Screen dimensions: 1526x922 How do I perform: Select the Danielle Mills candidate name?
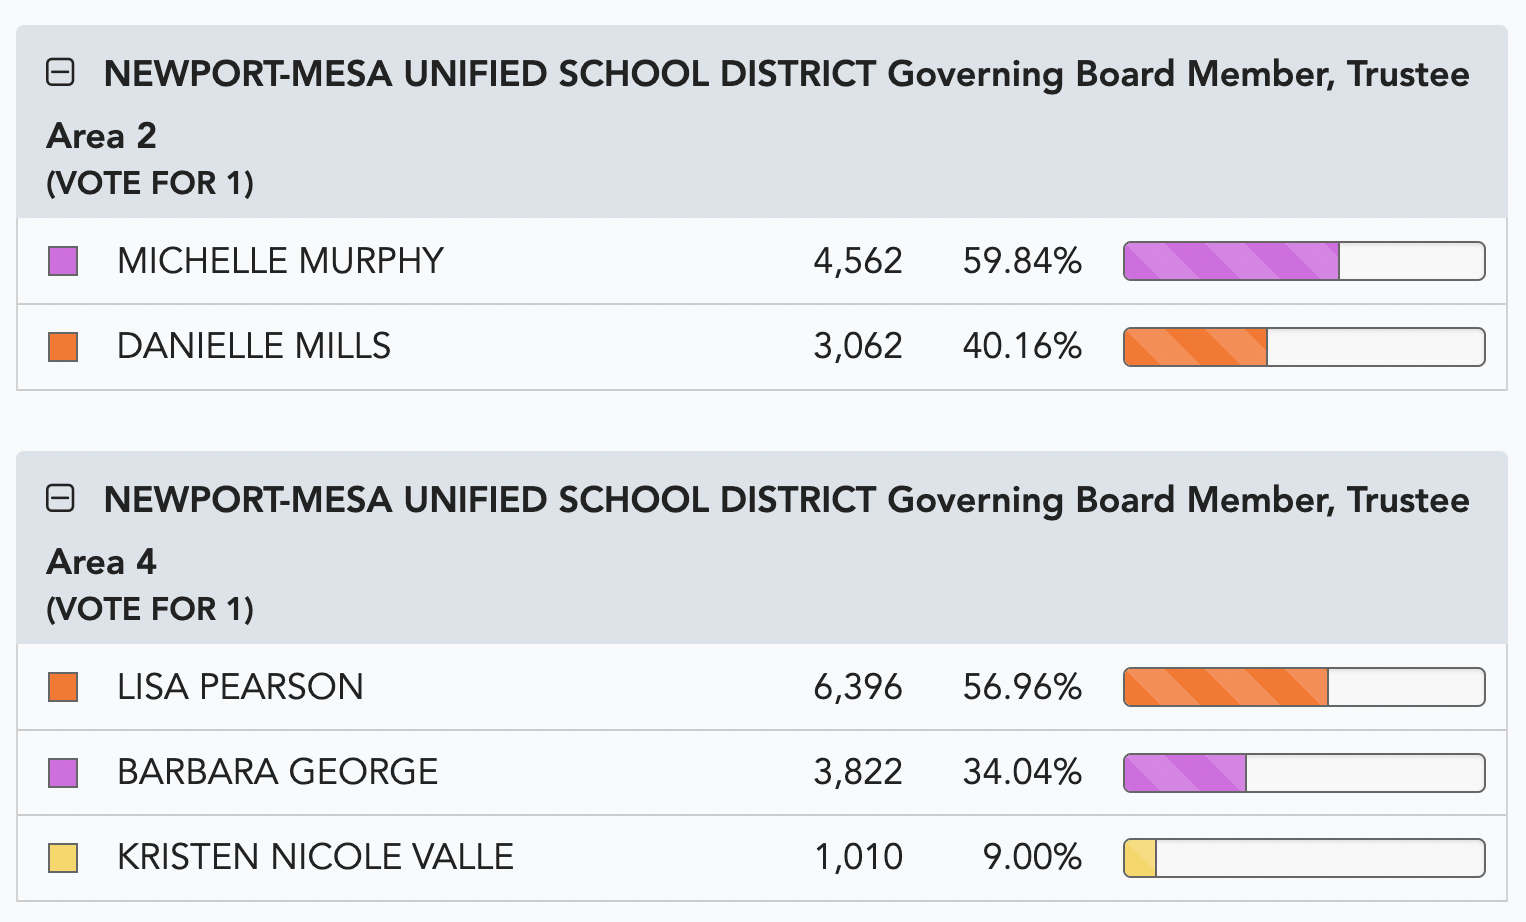(x=254, y=346)
